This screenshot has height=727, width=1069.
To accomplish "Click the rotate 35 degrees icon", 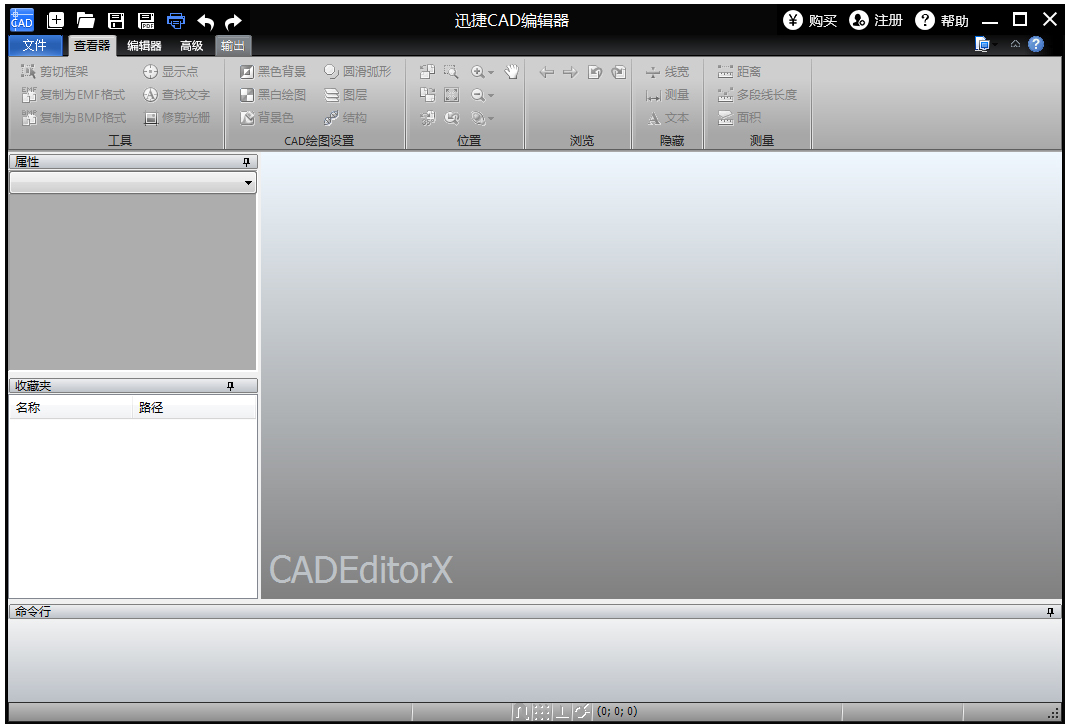I will coord(427,118).
